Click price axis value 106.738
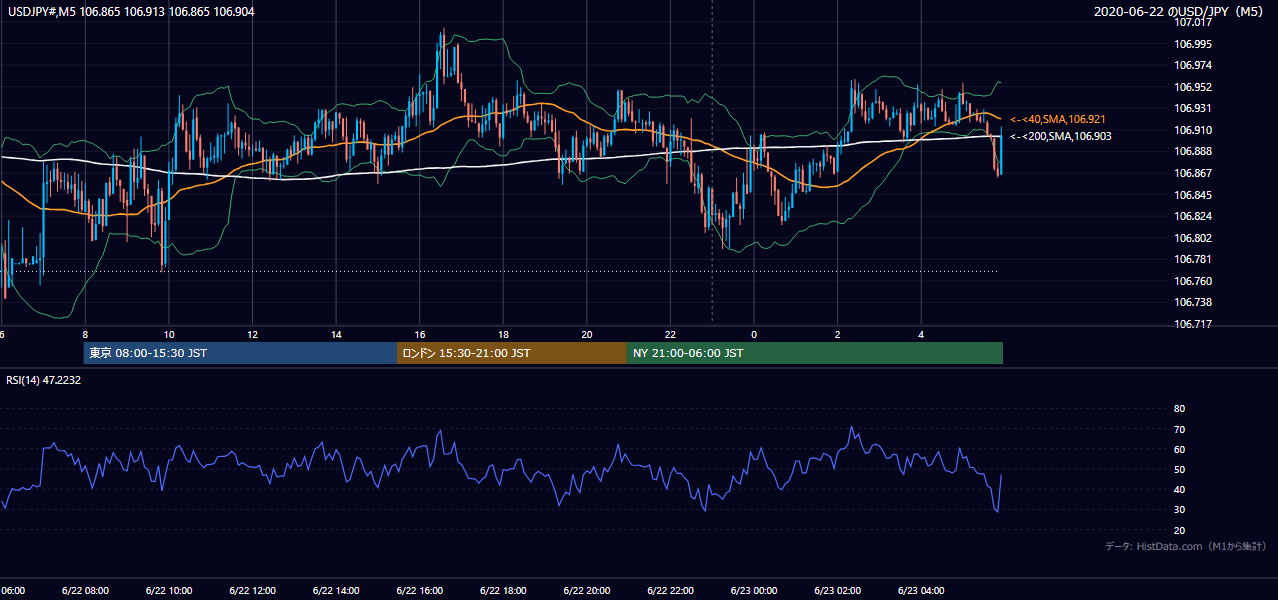 point(1192,302)
